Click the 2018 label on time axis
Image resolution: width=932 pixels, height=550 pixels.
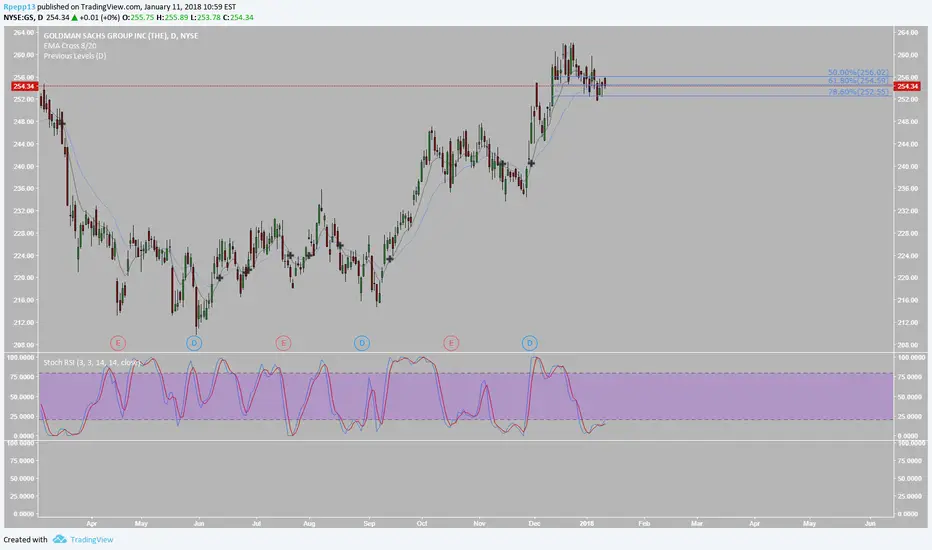587,523
